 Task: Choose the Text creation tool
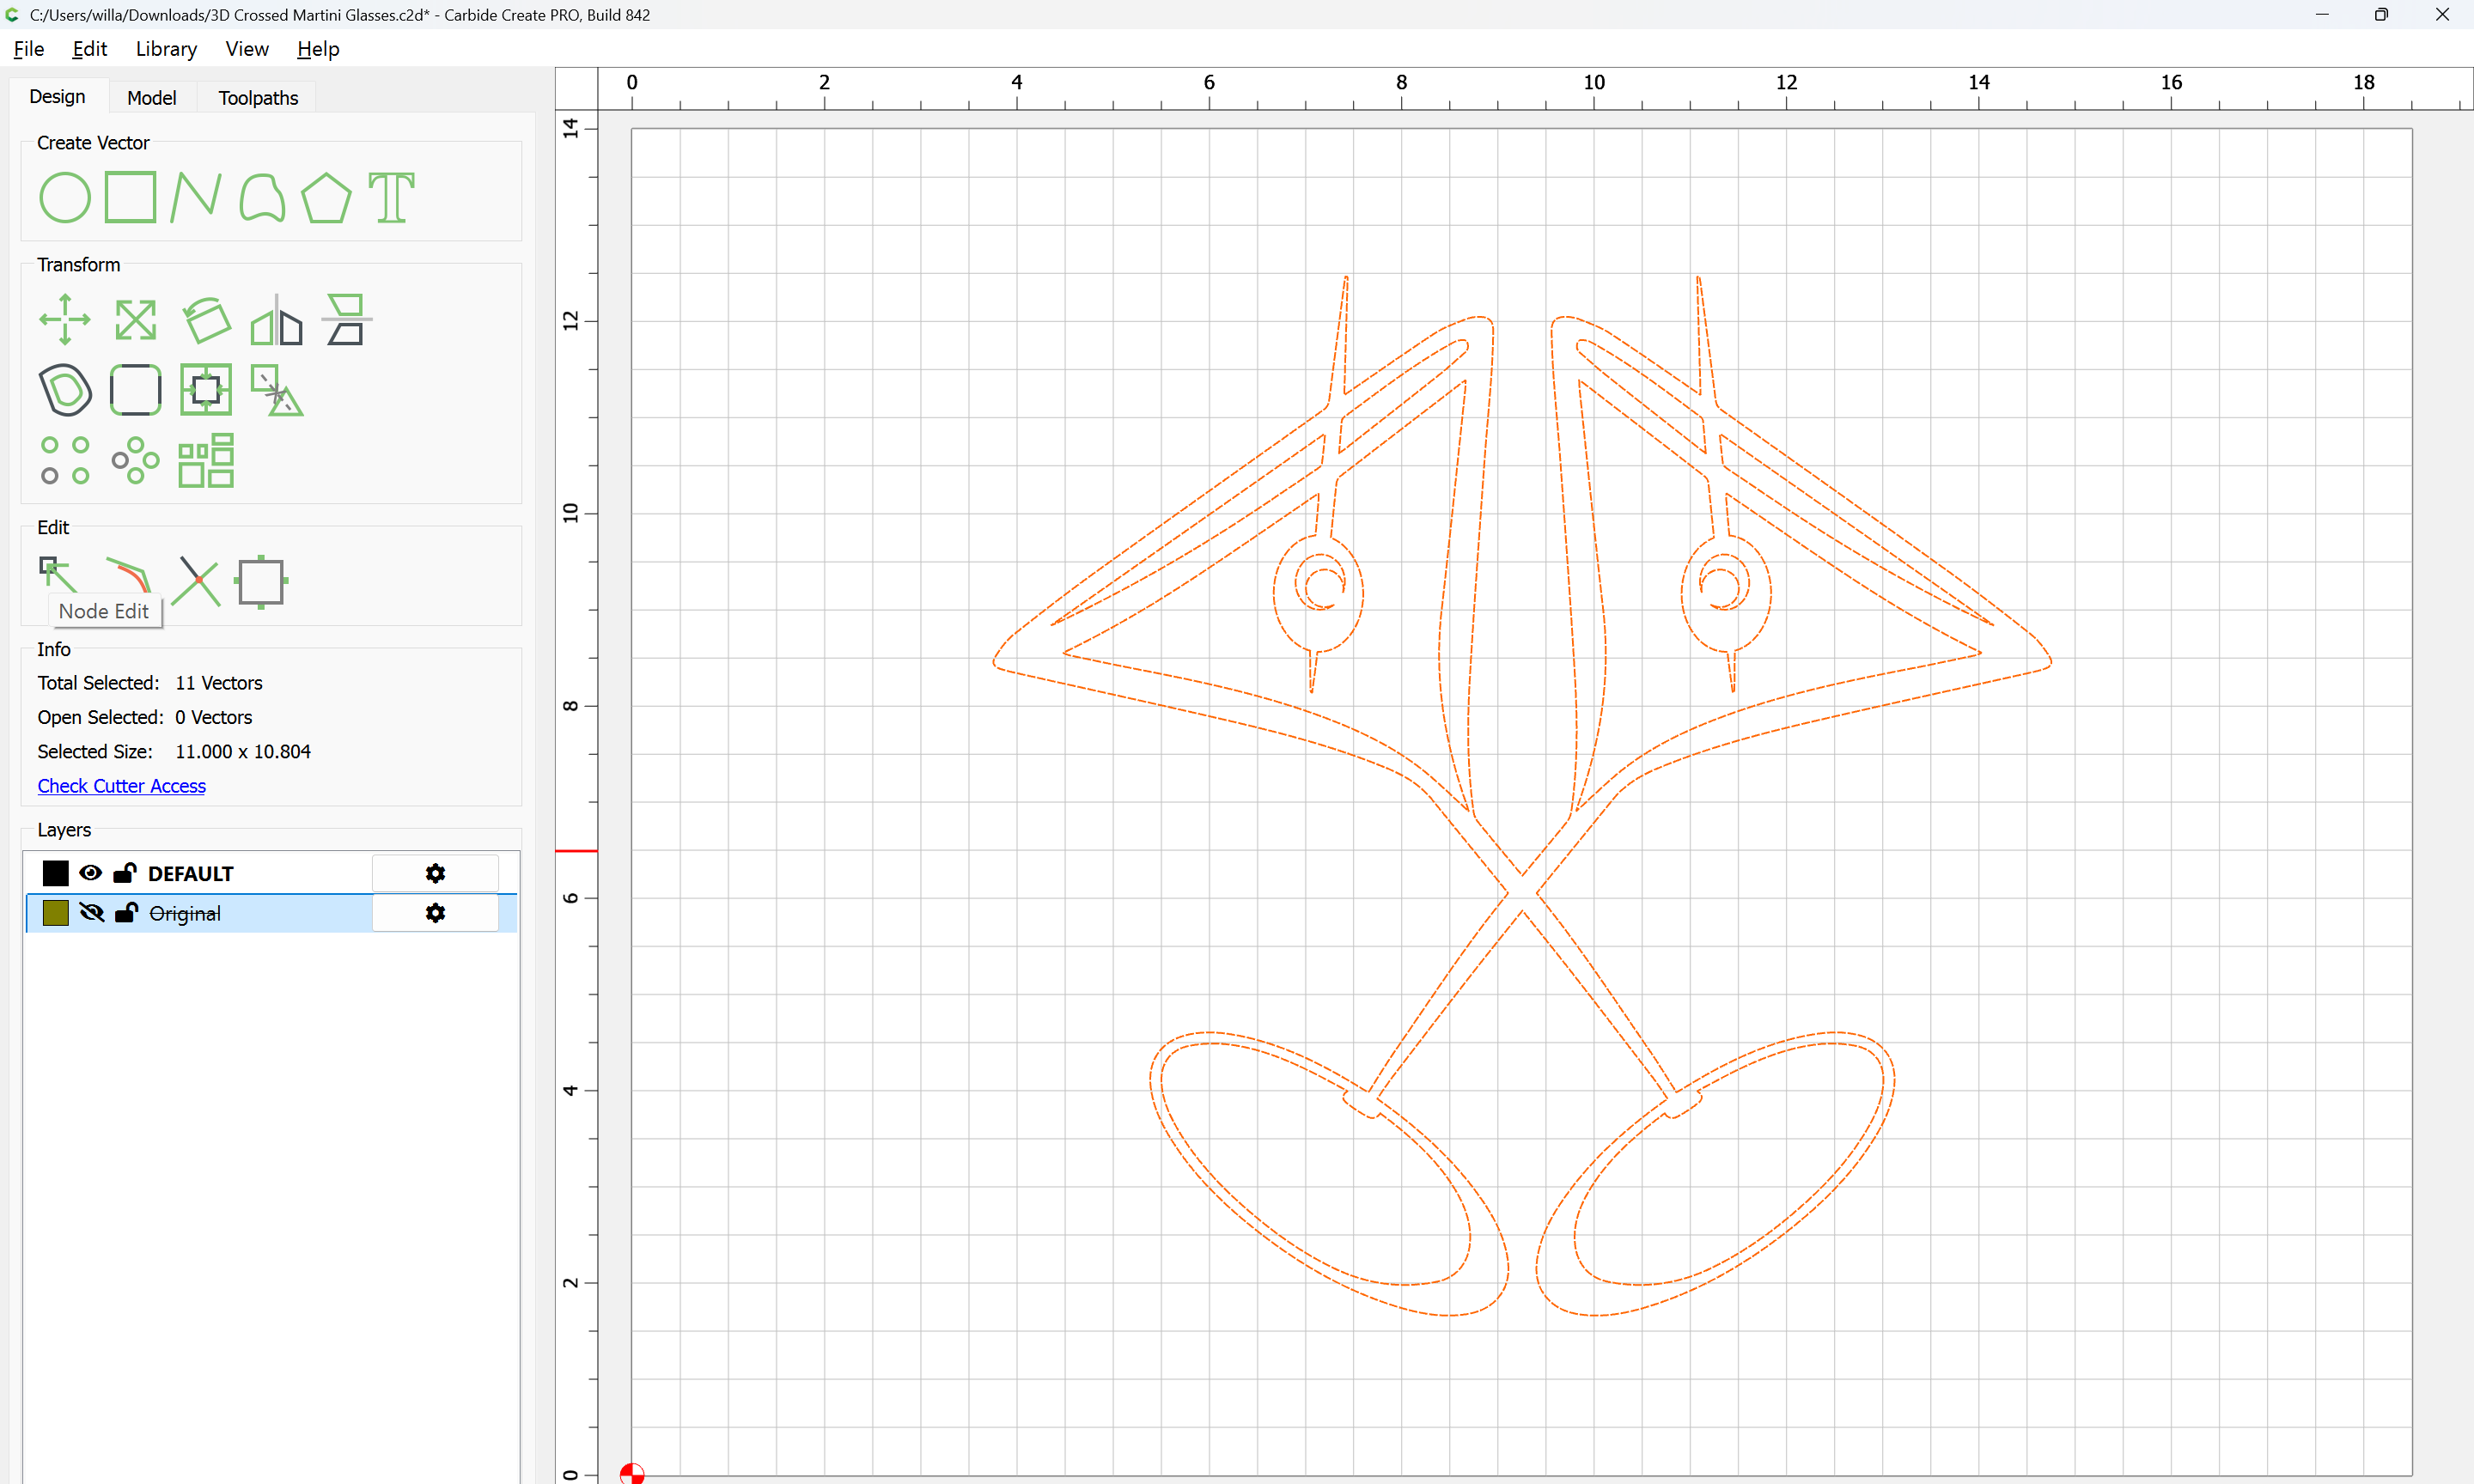click(391, 197)
